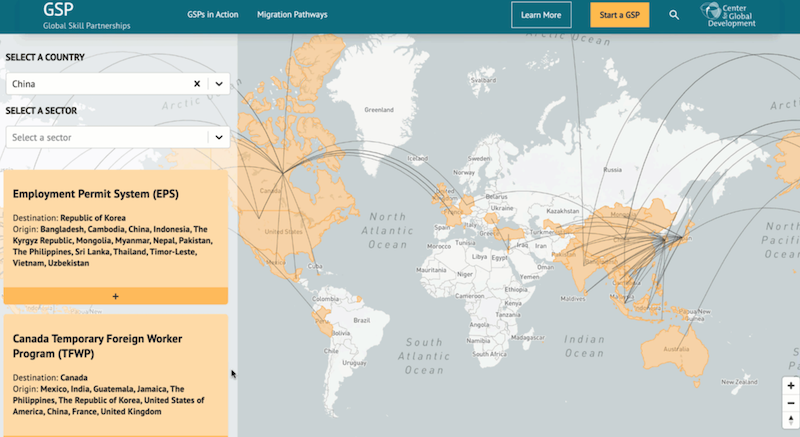This screenshot has height=437, width=800.
Task: Open the search magnifier icon
Action: pos(674,15)
